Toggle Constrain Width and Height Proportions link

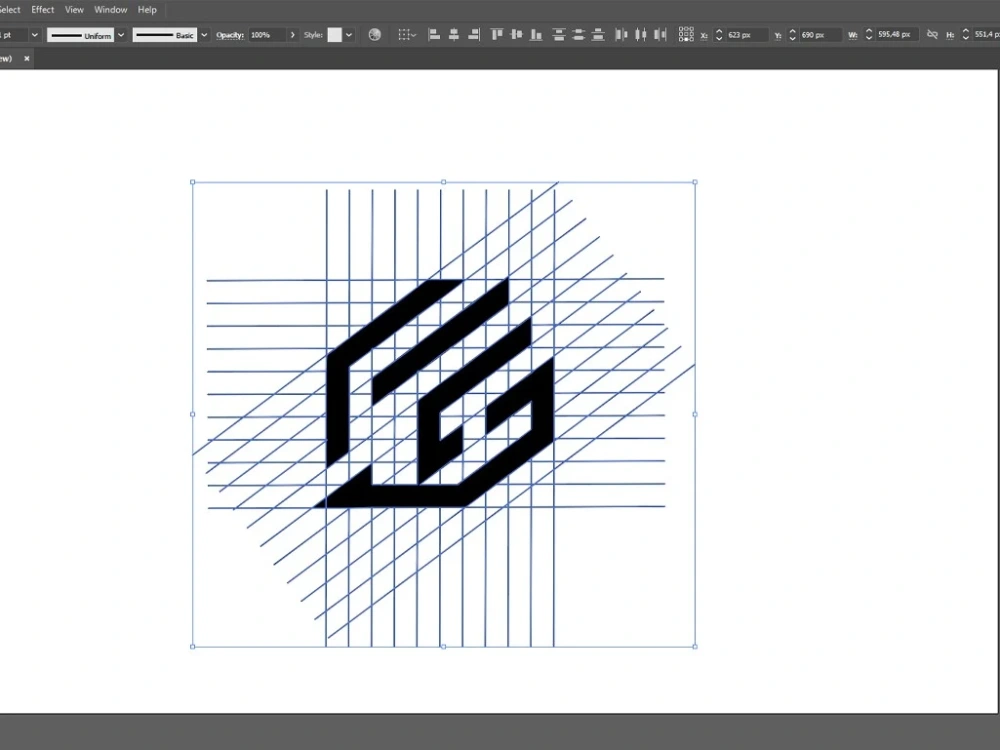click(x=932, y=34)
